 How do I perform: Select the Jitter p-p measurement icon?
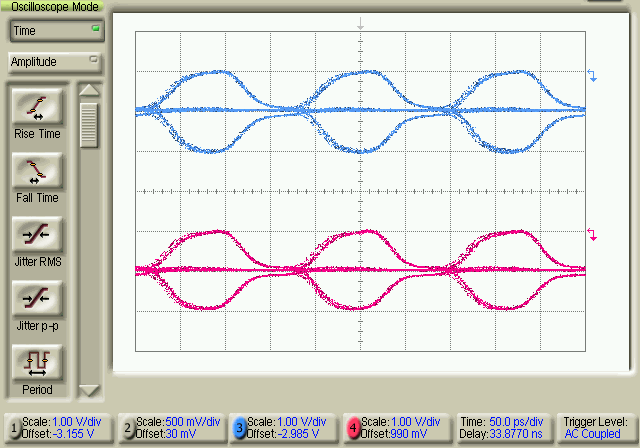pyautogui.click(x=37, y=299)
